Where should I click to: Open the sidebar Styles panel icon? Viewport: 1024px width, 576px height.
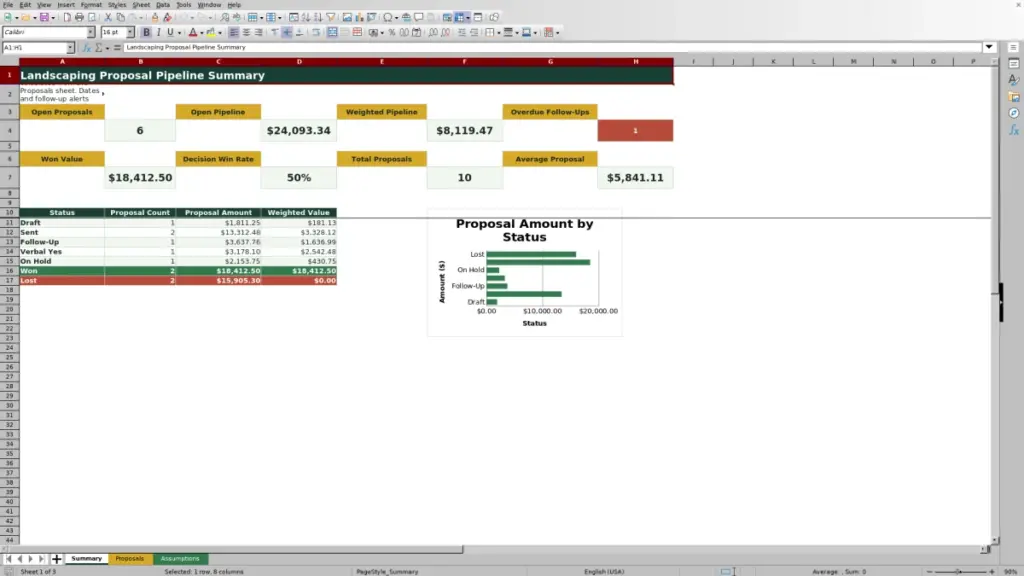pos(1014,80)
